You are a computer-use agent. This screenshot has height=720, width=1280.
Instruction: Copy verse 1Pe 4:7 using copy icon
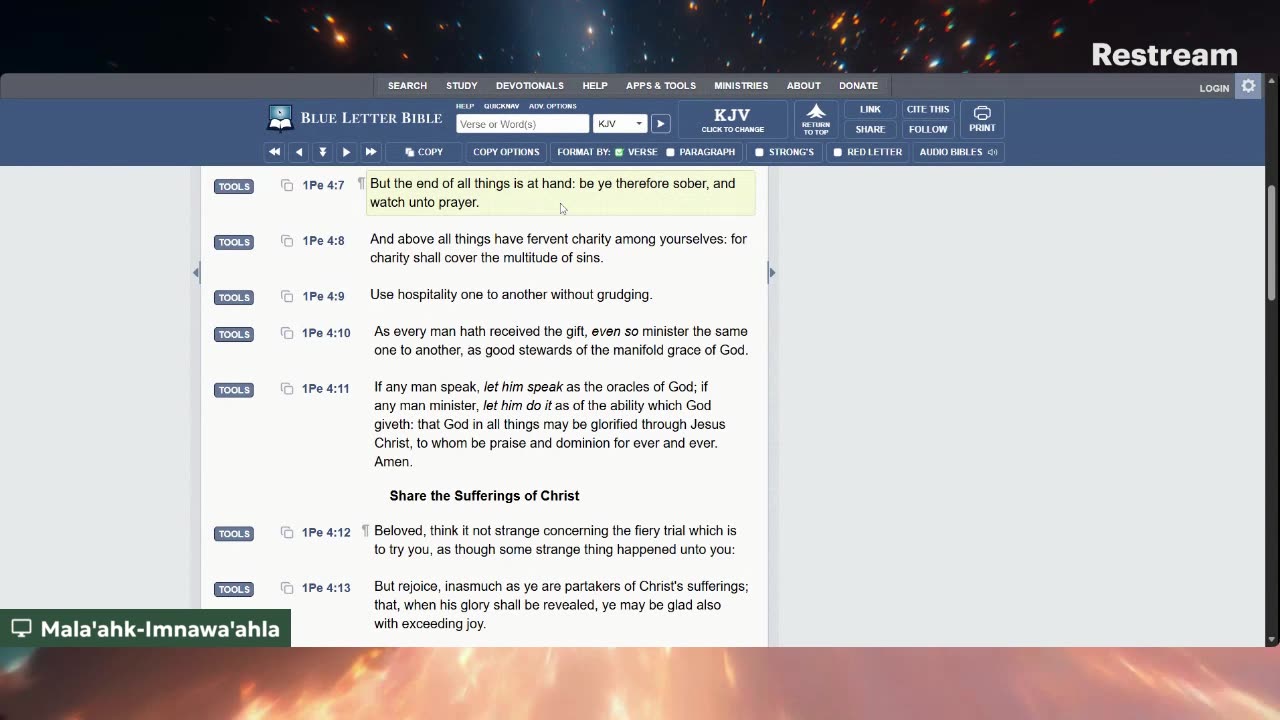(287, 186)
